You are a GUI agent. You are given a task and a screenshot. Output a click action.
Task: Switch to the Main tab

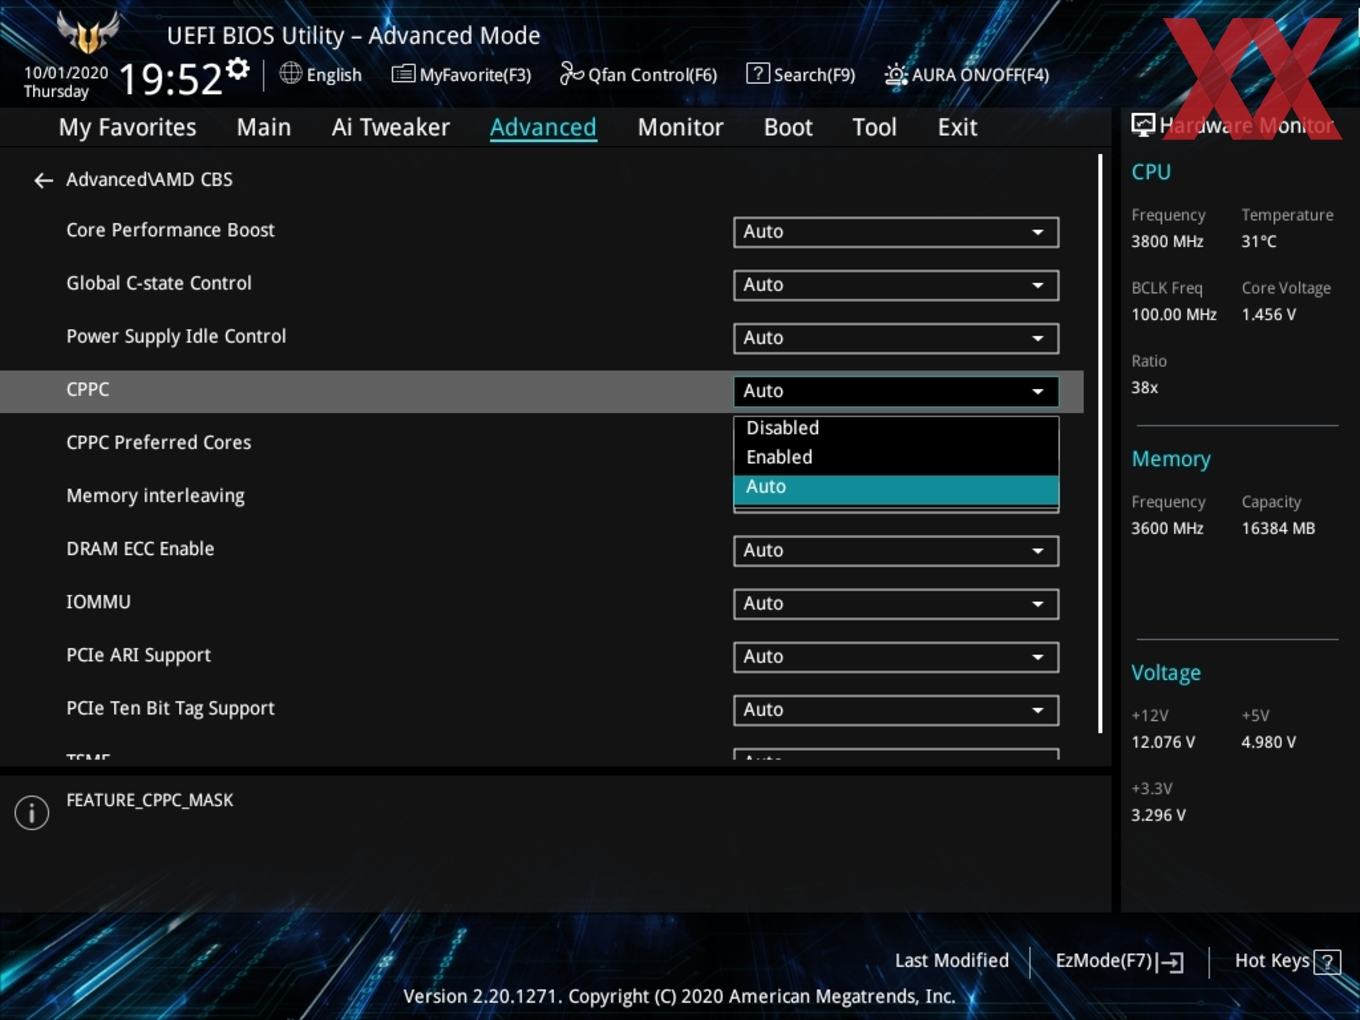click(264, 128)
